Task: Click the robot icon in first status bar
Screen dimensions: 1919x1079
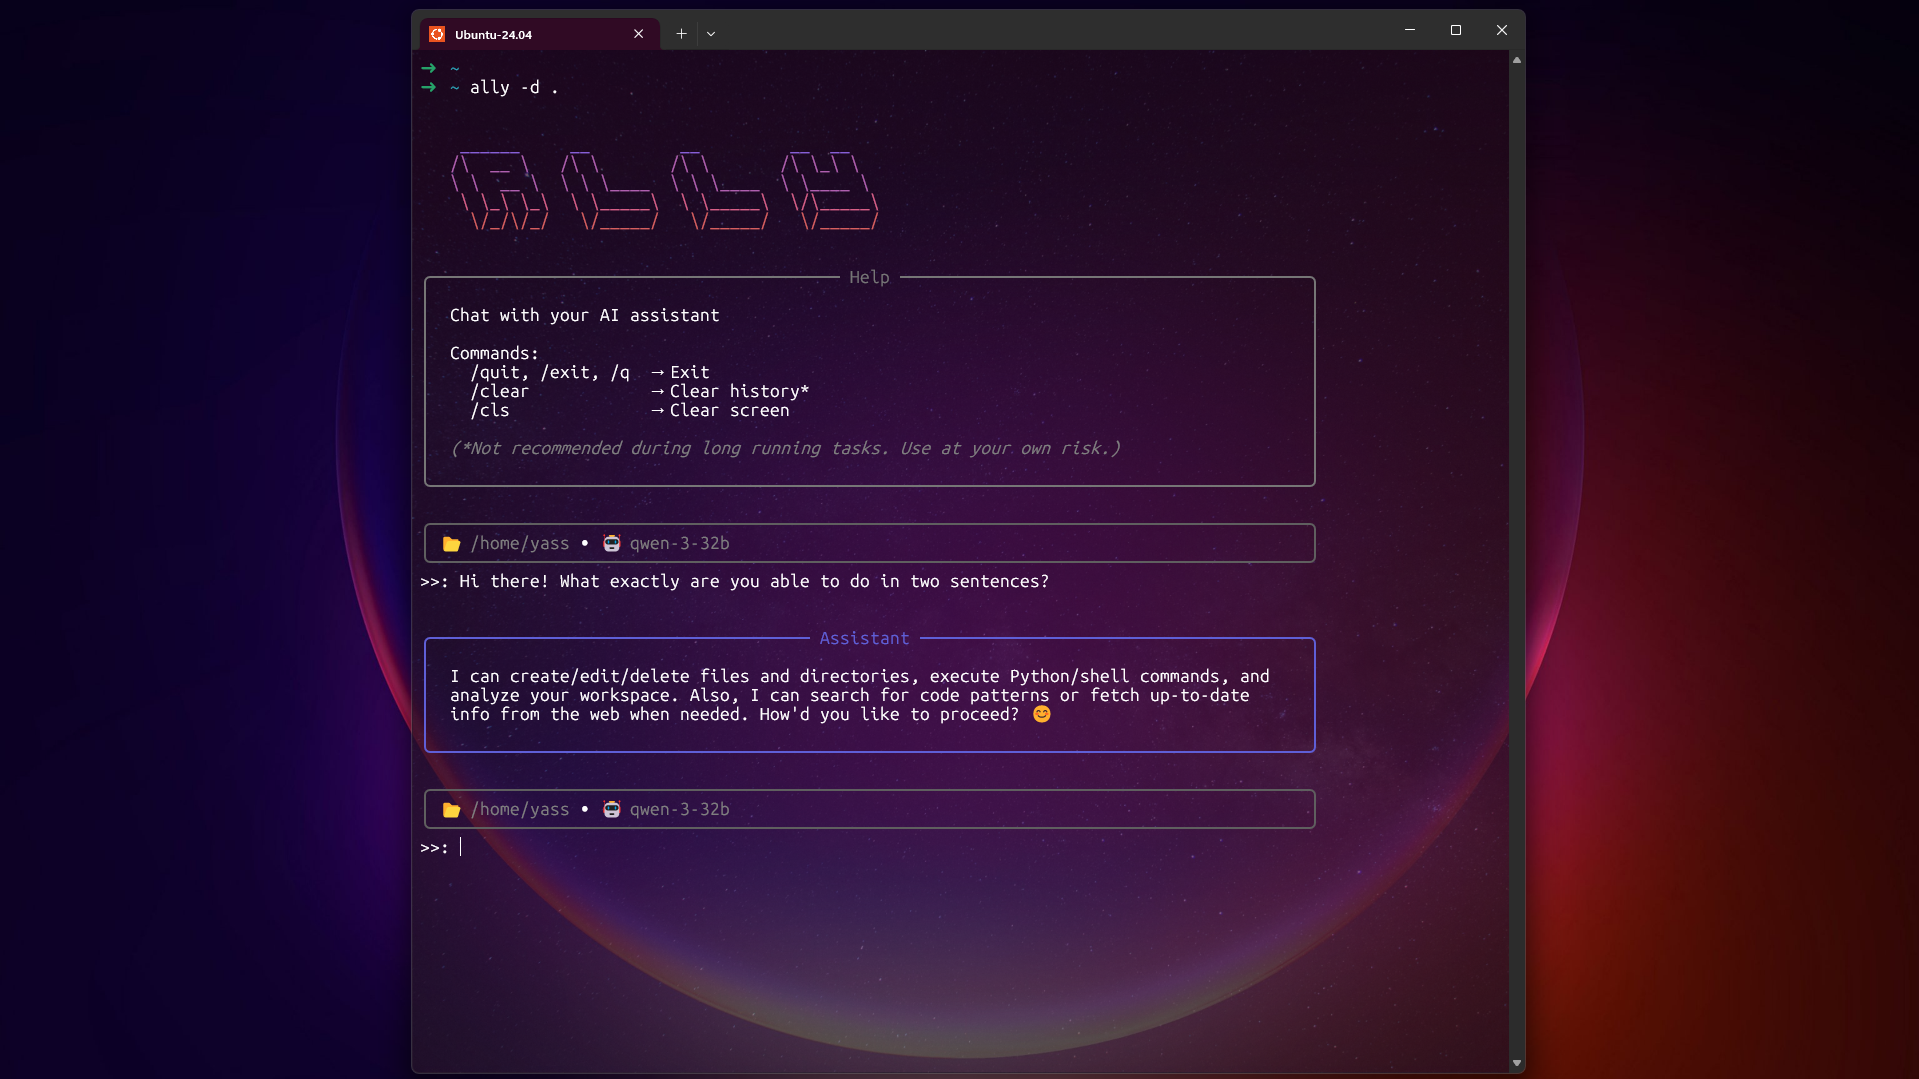Action: (x=612, y=543)
